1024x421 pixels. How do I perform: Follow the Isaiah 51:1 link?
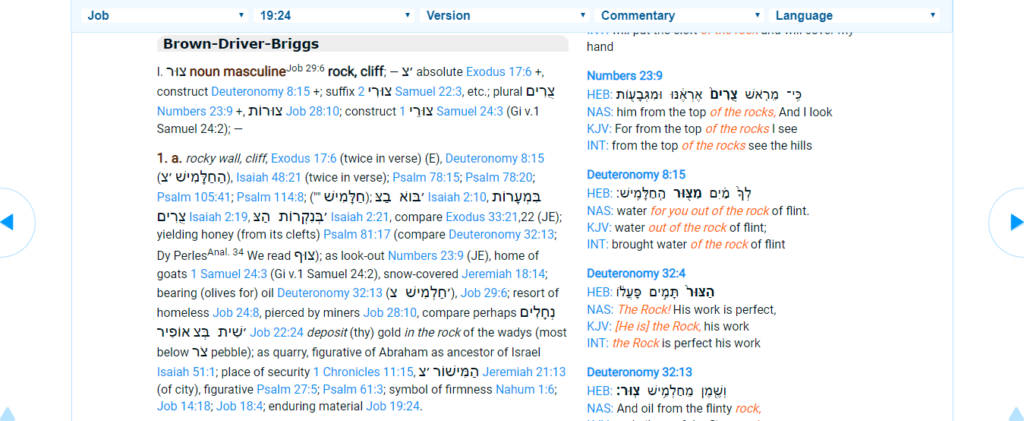pyautogui.click(x=185, y=373)
